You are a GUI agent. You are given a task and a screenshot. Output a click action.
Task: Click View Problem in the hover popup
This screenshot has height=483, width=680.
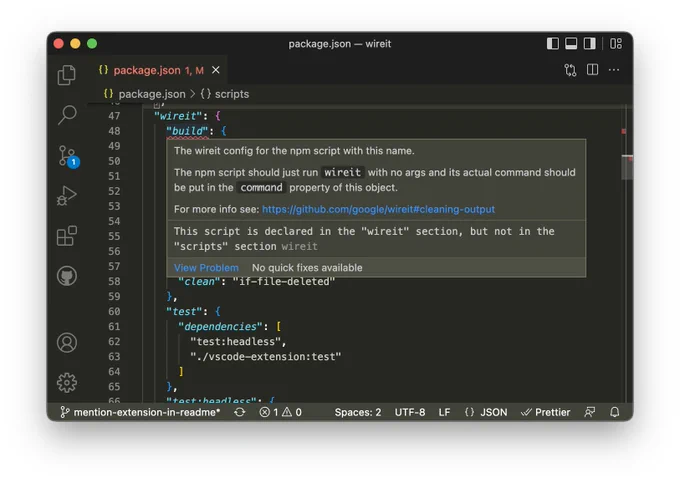pos(206,268)
